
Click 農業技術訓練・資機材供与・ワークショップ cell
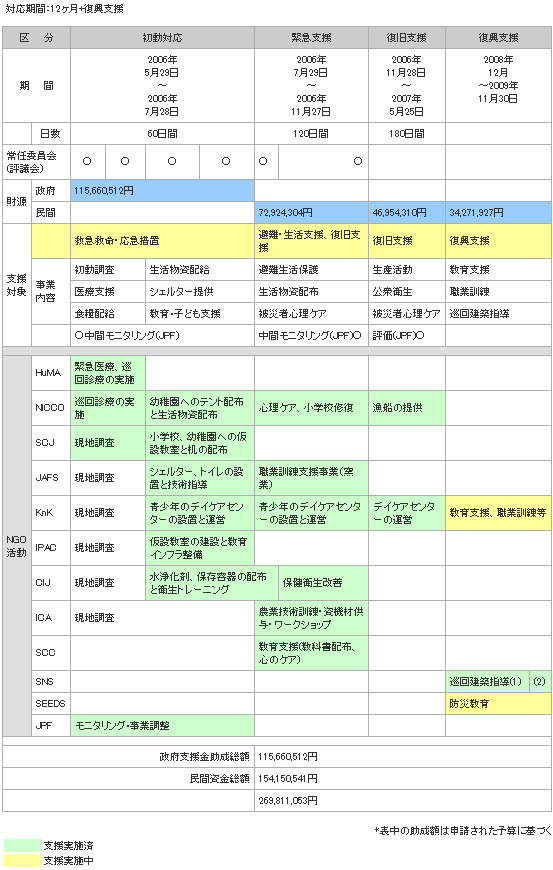pos(311,618)
